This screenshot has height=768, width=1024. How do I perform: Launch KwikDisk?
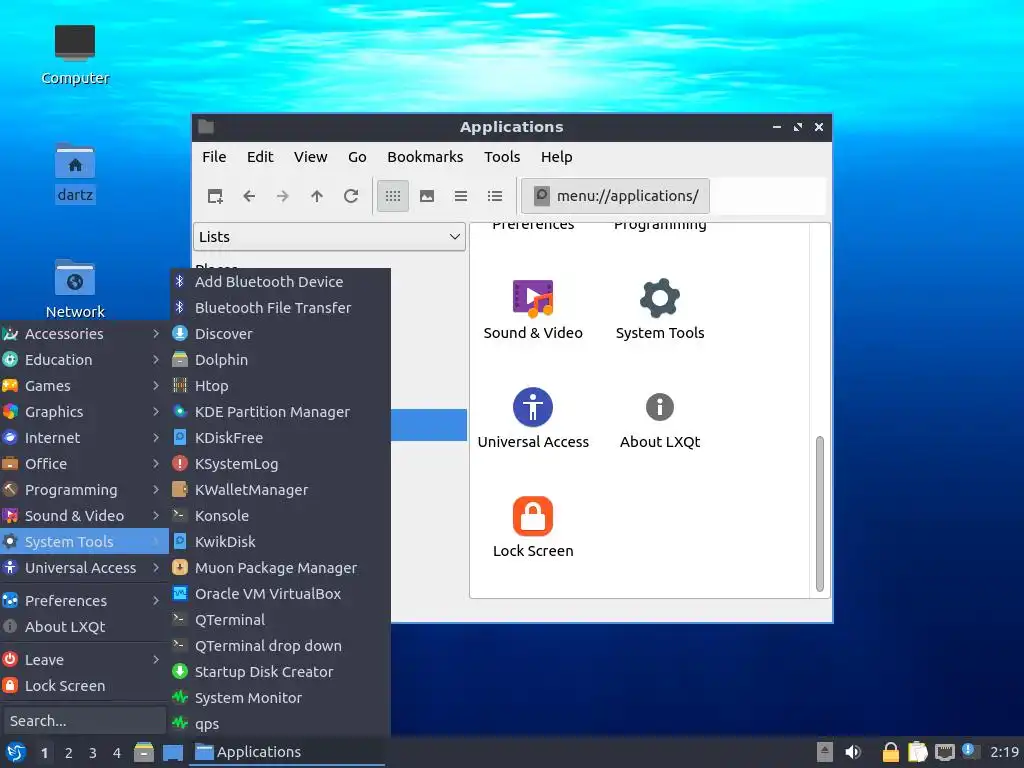[280, 542]
